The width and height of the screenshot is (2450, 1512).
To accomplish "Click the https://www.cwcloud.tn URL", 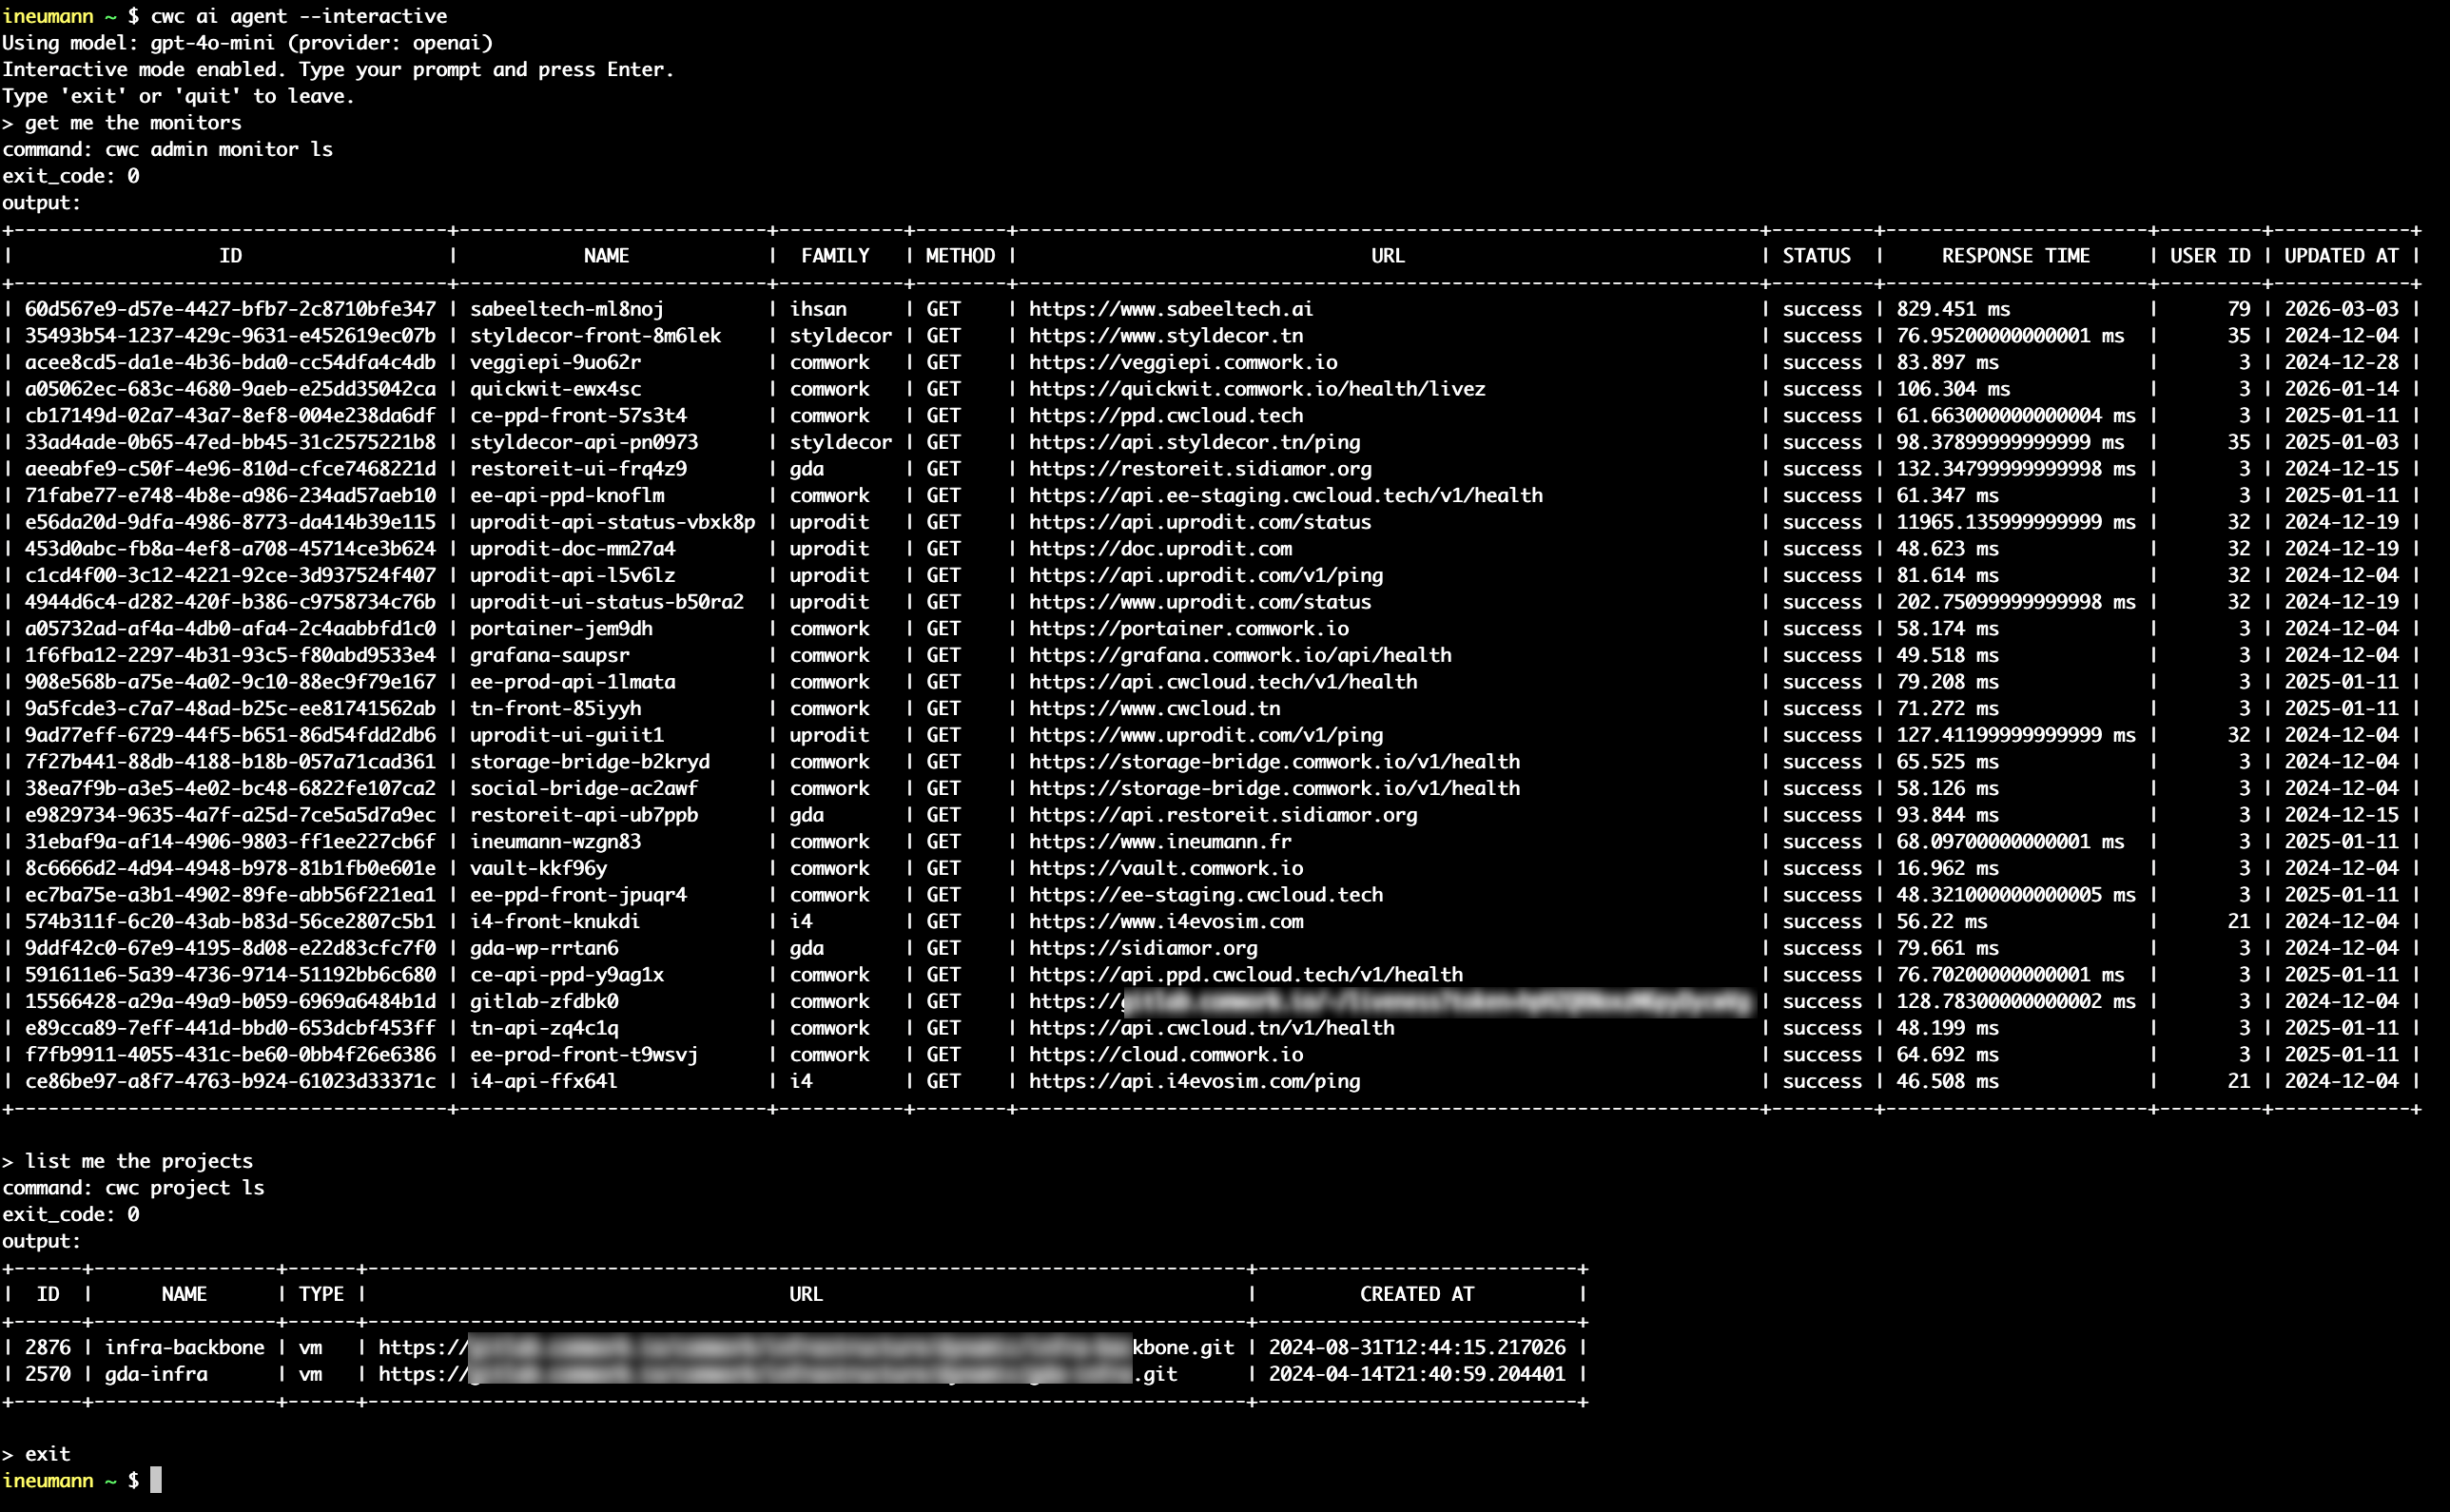I will click(1154, 709).
